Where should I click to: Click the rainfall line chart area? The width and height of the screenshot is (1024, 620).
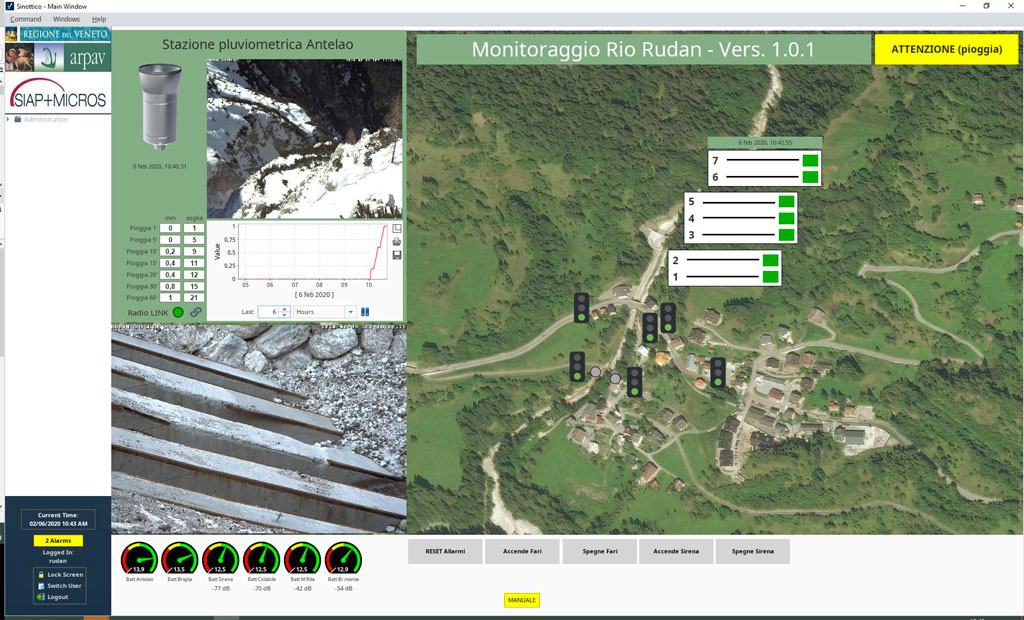pos(313,252)
